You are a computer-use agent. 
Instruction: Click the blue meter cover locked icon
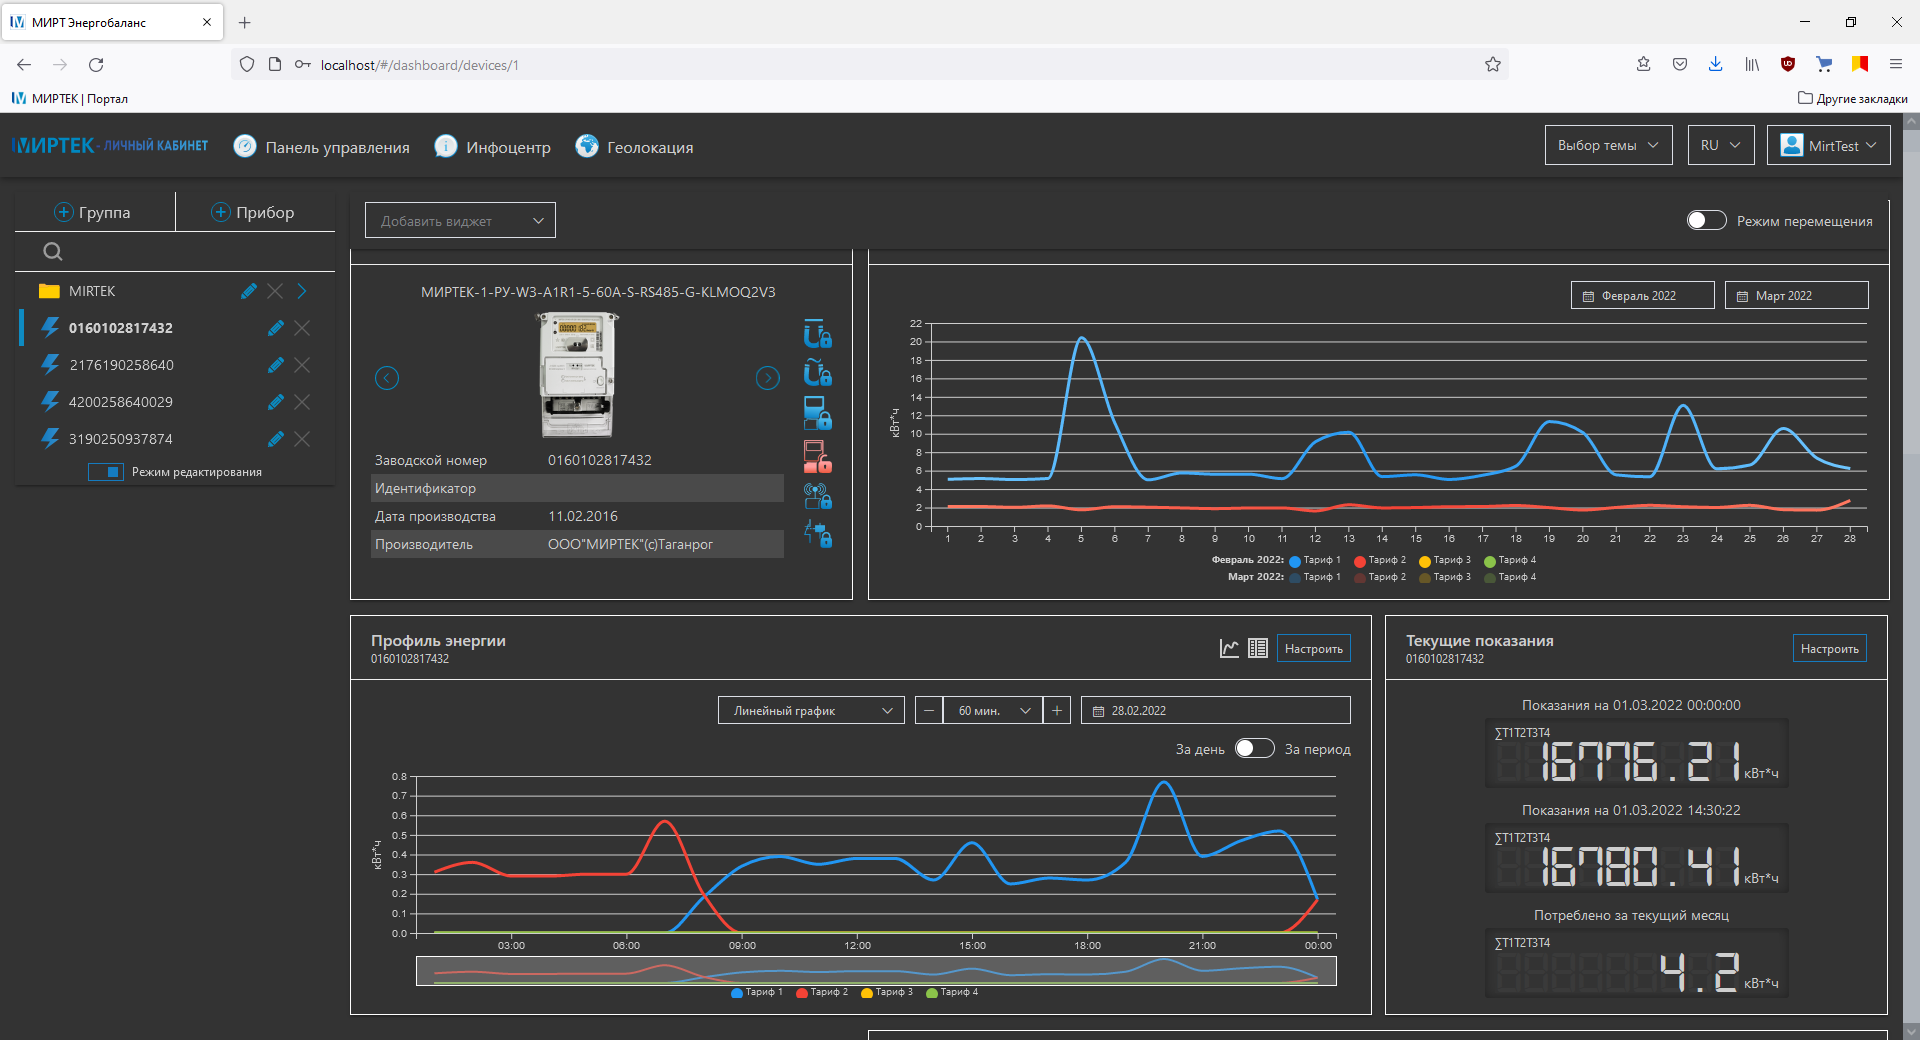(x=817, y=413)
